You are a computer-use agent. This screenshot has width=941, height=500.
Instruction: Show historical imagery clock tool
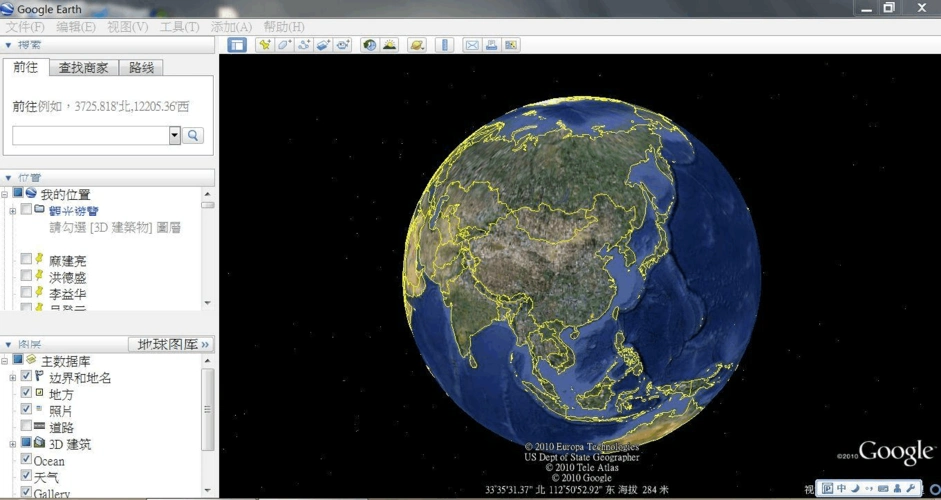pos(370,44)
